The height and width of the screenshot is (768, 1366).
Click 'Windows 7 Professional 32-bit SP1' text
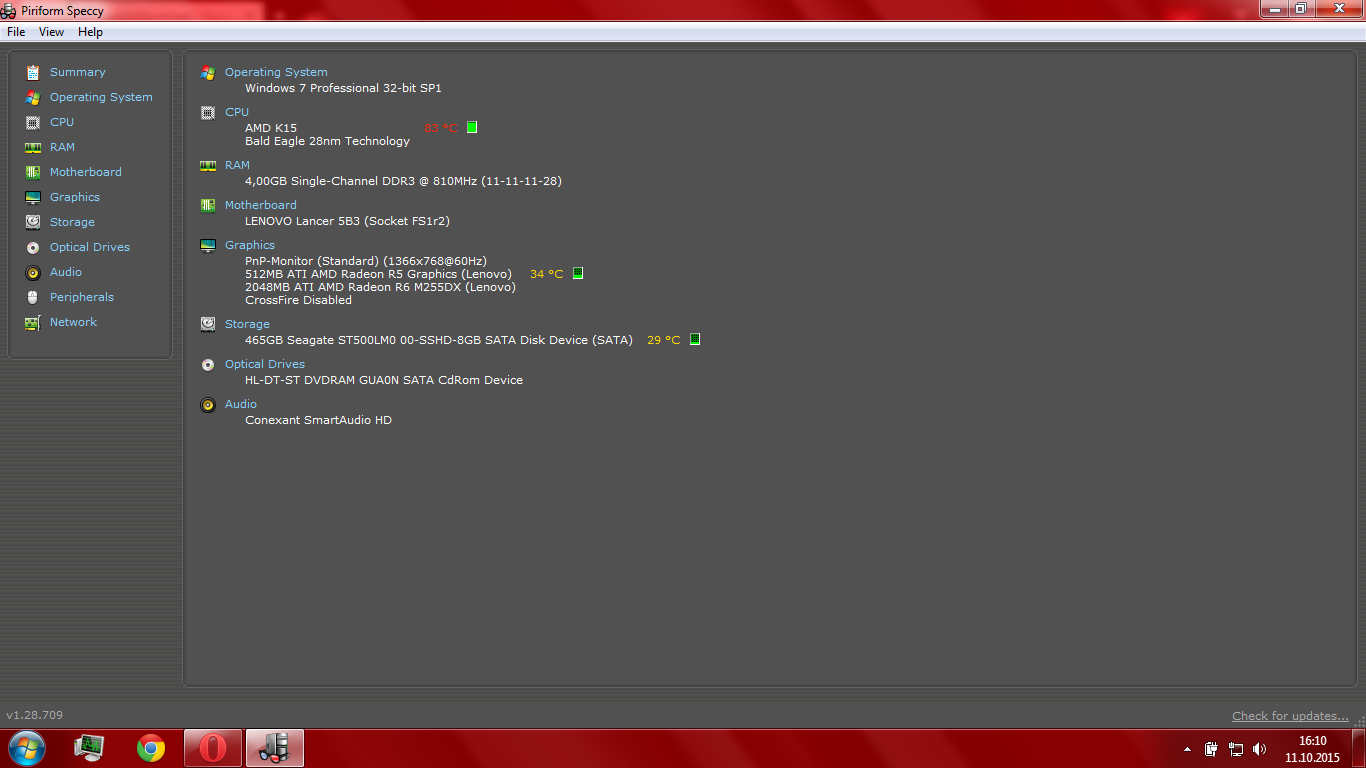[x=343, y=88]
